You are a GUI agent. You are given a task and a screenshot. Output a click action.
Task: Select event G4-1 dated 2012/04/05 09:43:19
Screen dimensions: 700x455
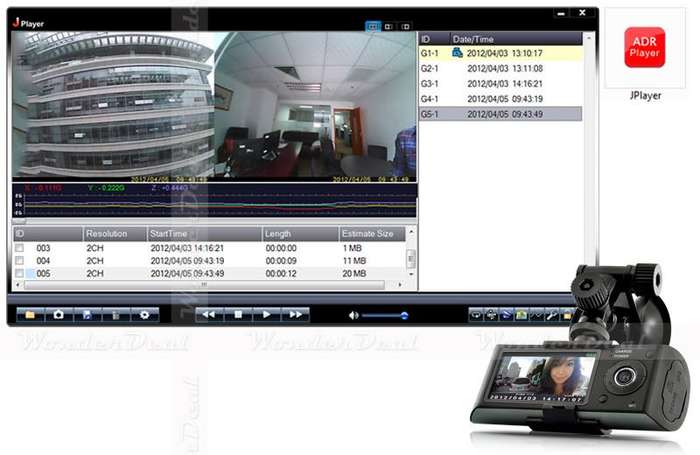coord(500,99)
